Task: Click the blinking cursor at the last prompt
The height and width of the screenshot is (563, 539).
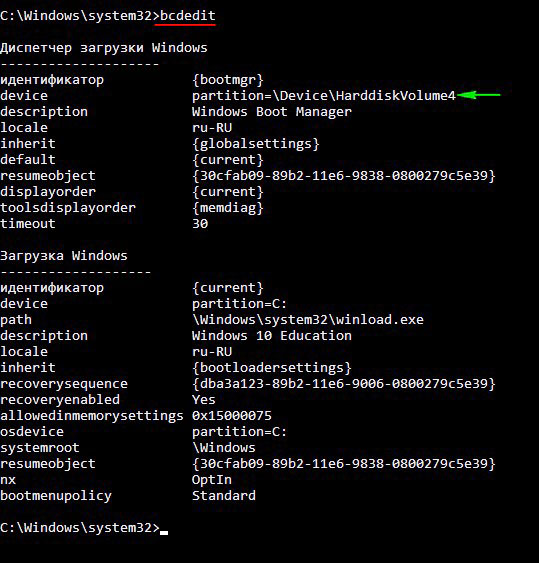Action: [164, 533]
